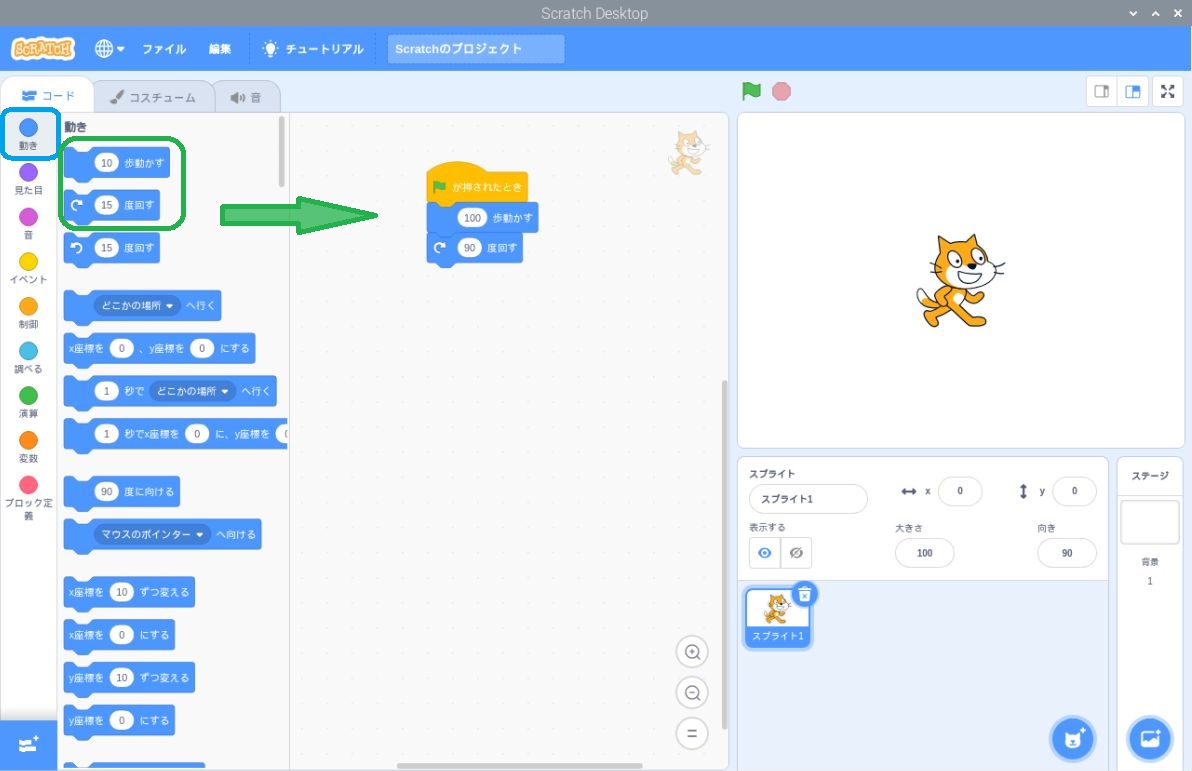Viewport: 1192px width, 771px height.
Task: Open the イベント (Events) block category
Action: (x=28, y=263)
